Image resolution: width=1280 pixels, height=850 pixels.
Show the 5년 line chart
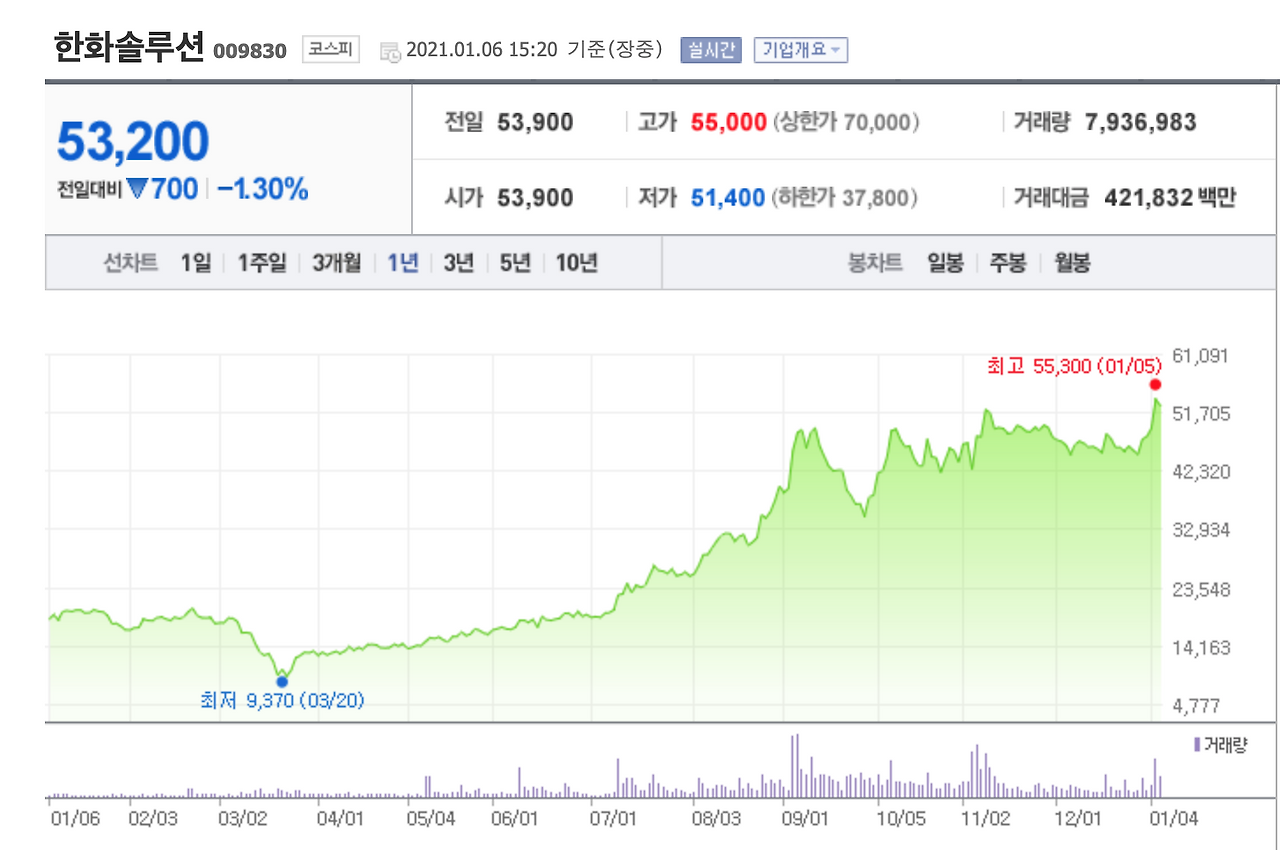pyautogui.click(x=515, y=263)
